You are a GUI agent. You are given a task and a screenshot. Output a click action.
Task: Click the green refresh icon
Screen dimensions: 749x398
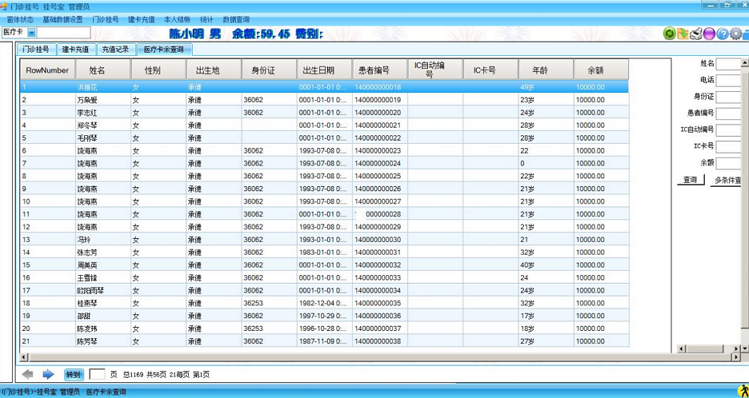(x=669, y=33)
